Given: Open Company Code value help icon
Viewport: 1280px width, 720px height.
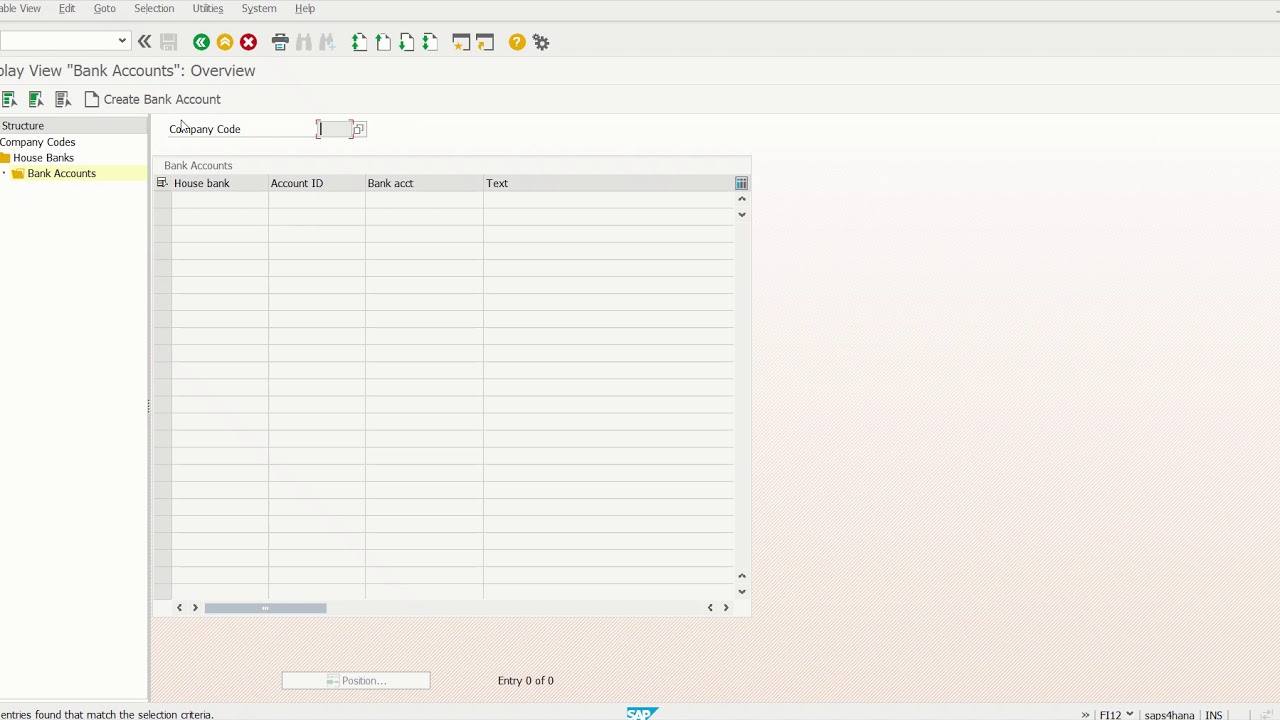Looking at the screenshot, I should tap(358, 129).
